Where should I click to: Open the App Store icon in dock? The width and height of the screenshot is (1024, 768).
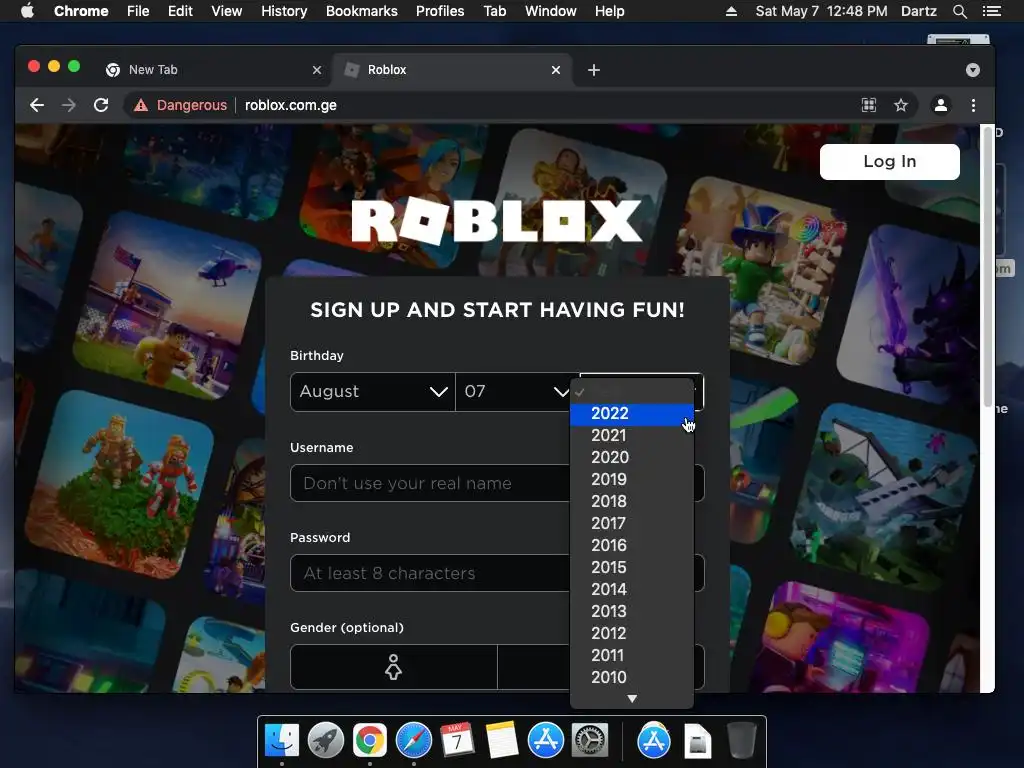click(x=545, y=741)
